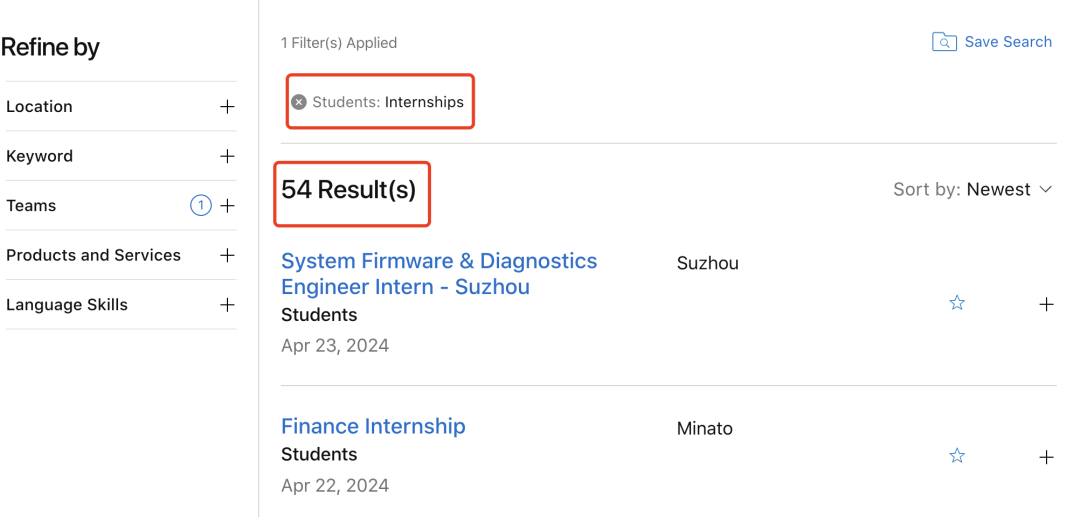1080x517 pixels.
Task: Click the Teams filter count badge
Action: tap(200, 206)
